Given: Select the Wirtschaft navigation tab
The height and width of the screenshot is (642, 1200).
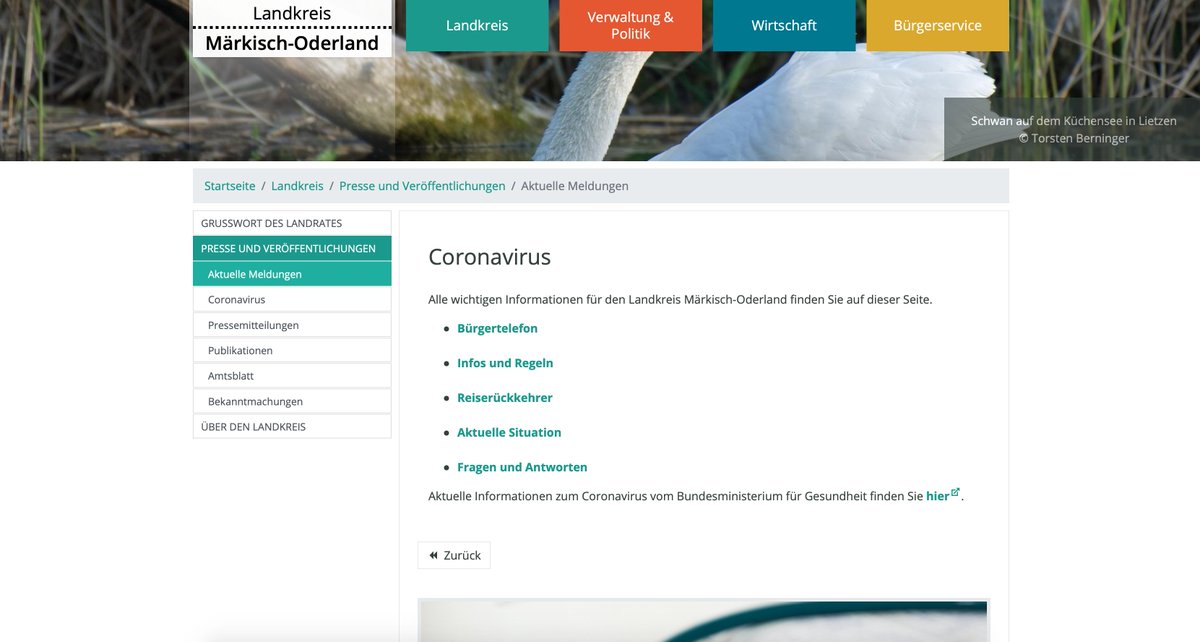Looking at the screenshot, I should tap(784, 25).
